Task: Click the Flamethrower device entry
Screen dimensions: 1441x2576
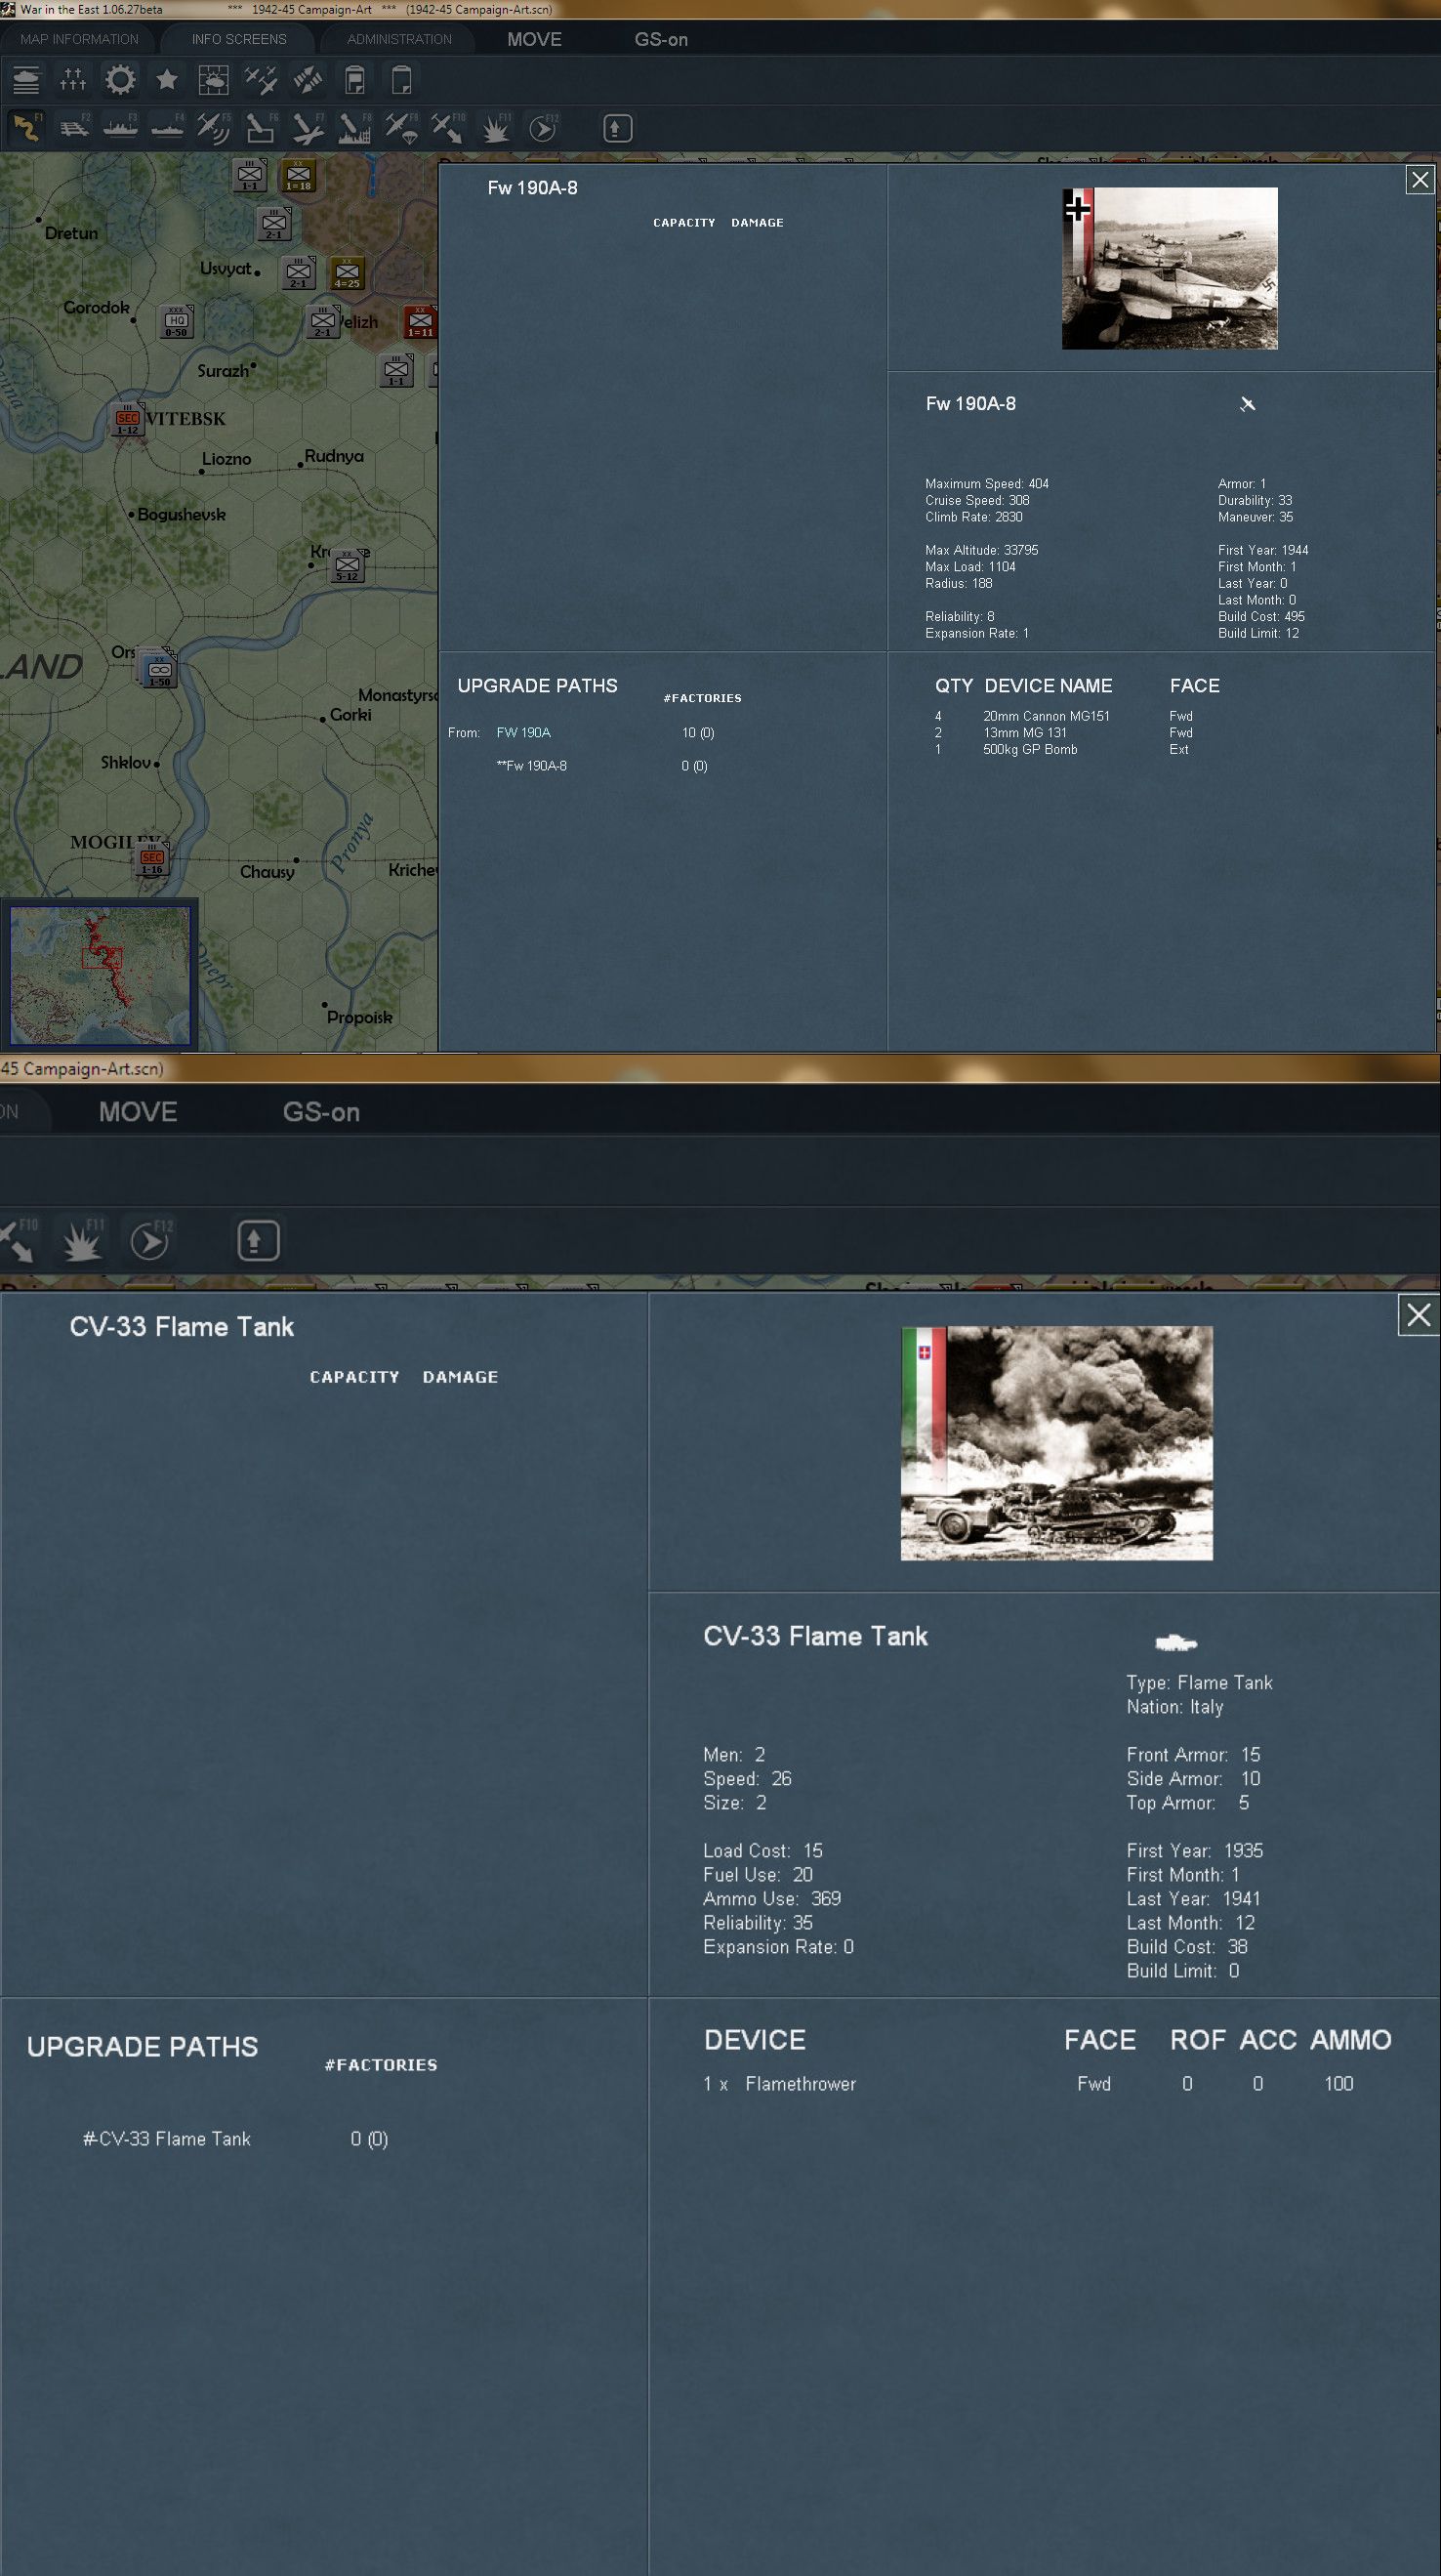Action: point(800,2084)
